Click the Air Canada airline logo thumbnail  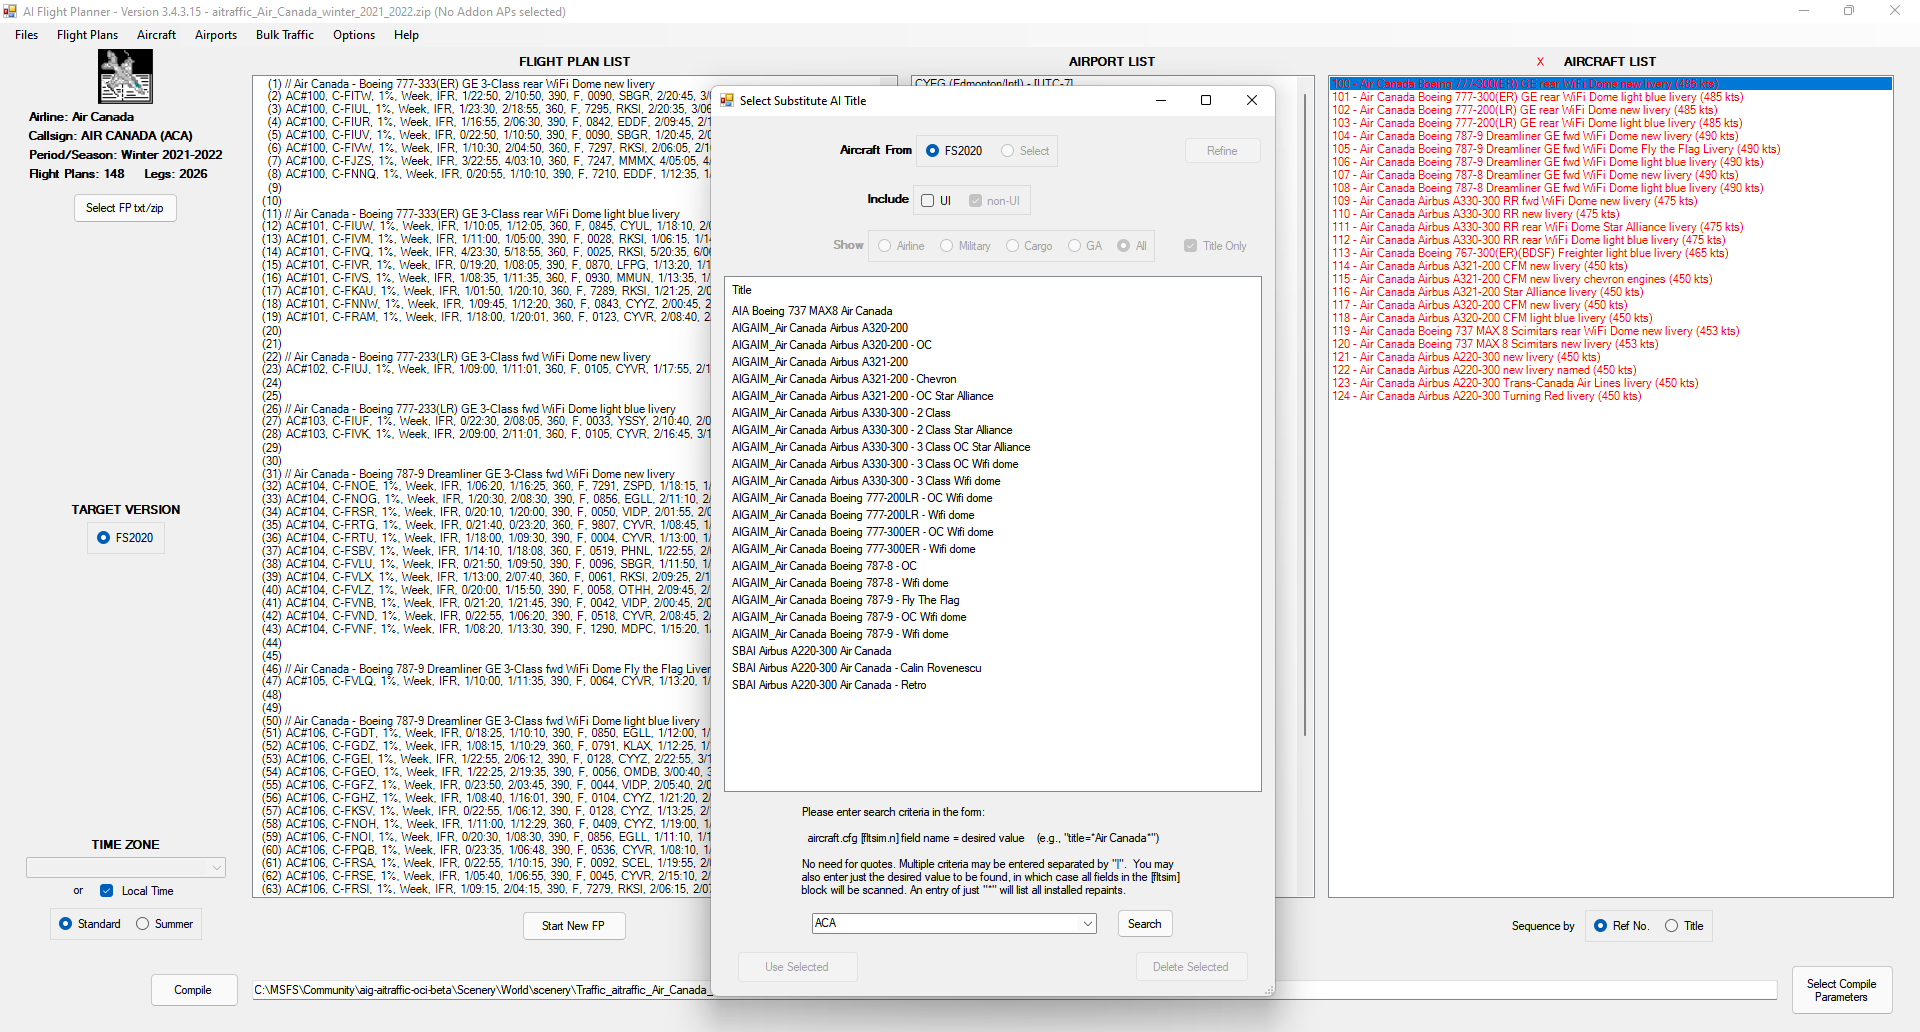125,76
